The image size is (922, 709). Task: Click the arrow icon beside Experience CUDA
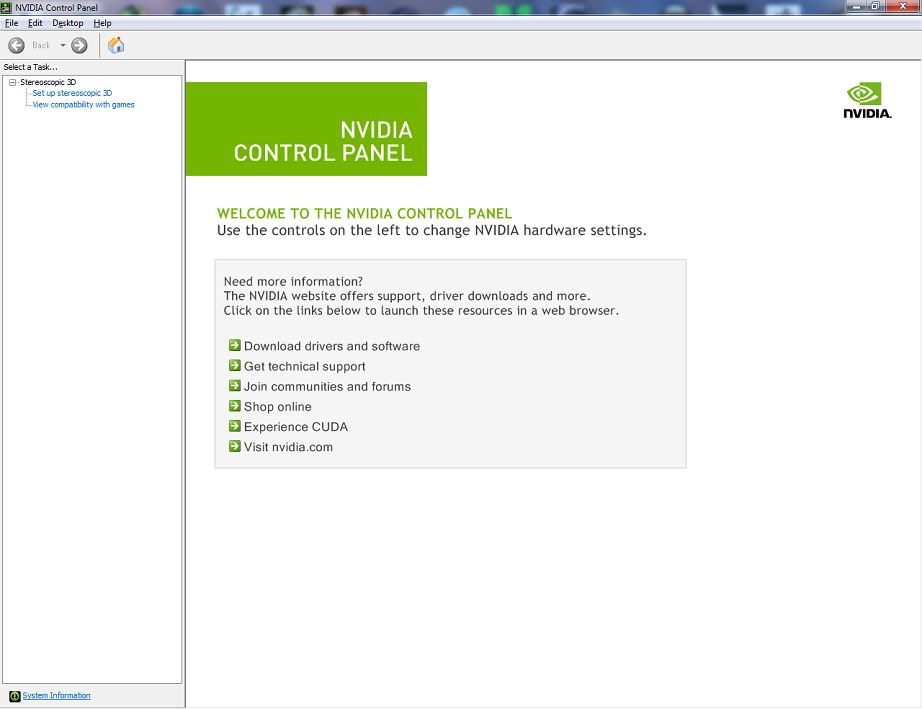pos(235,426)
